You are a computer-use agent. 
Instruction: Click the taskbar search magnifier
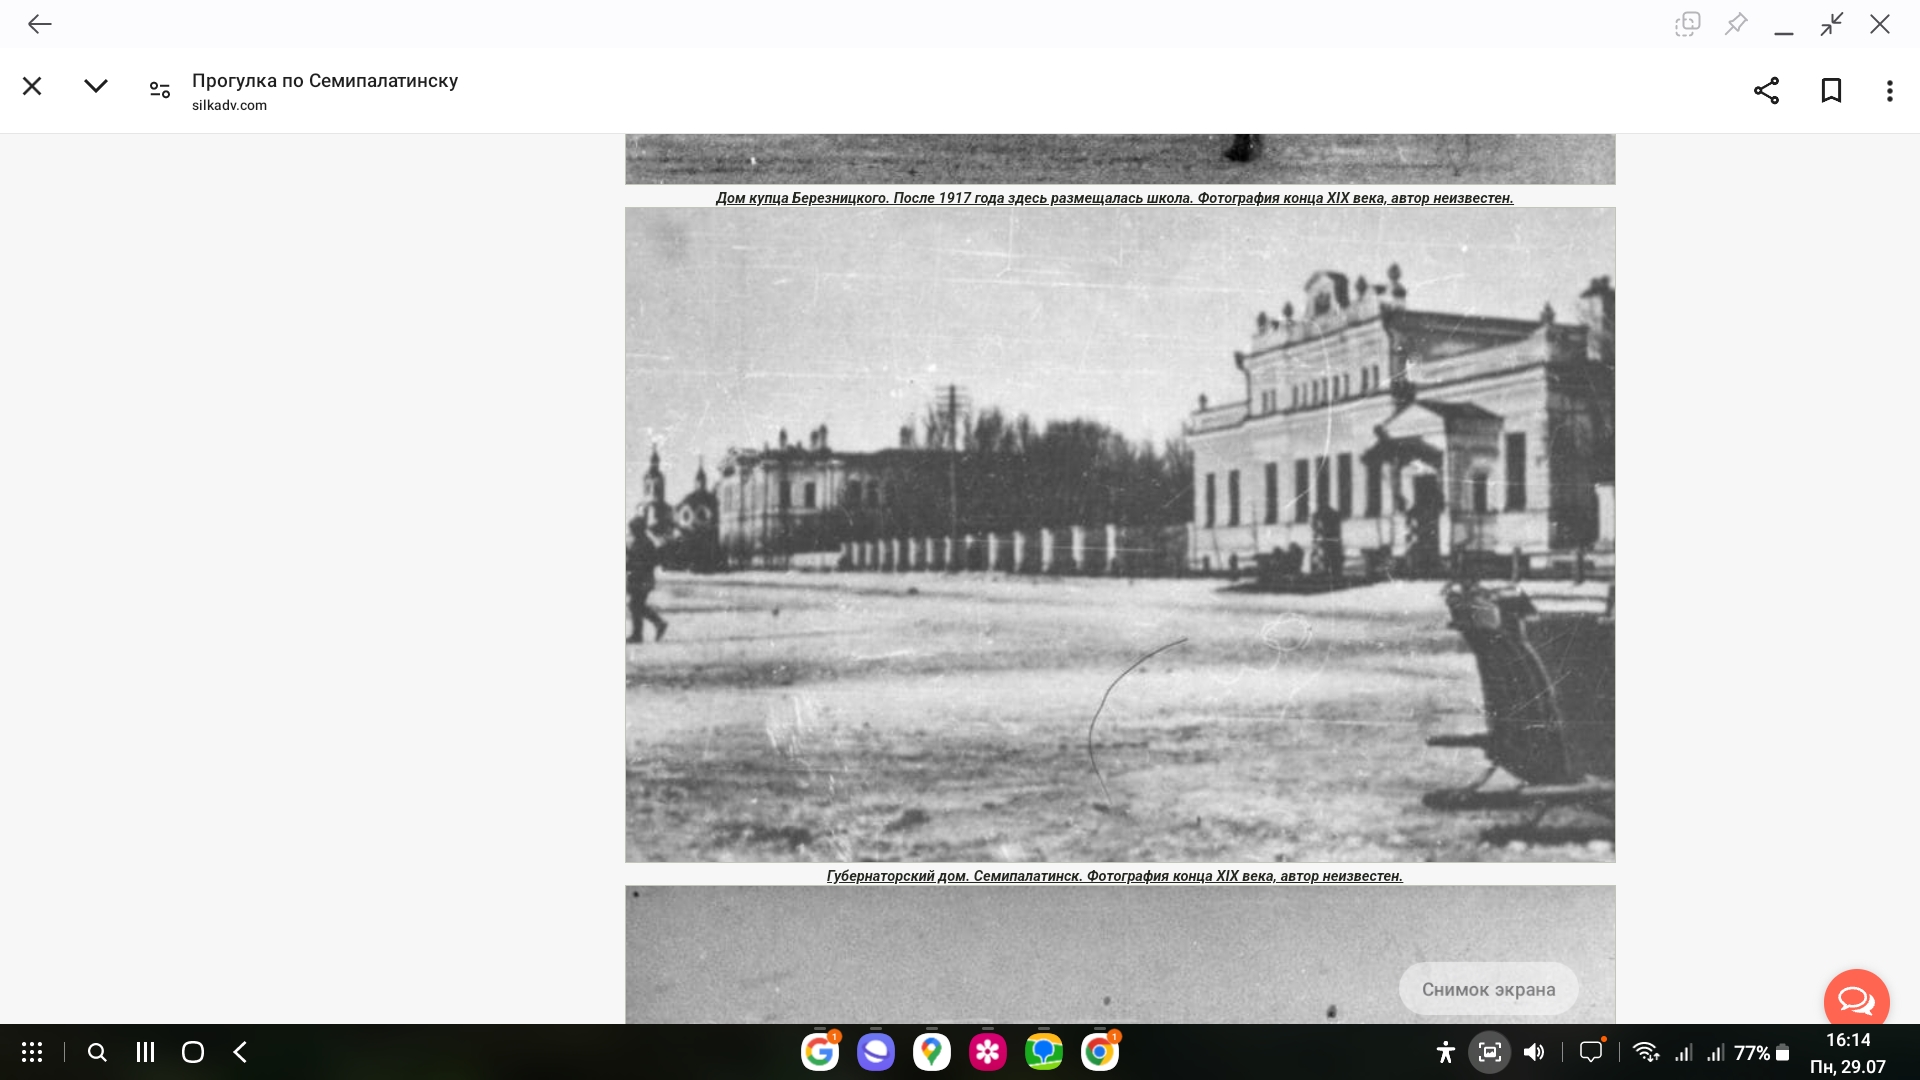[97, 1052]
